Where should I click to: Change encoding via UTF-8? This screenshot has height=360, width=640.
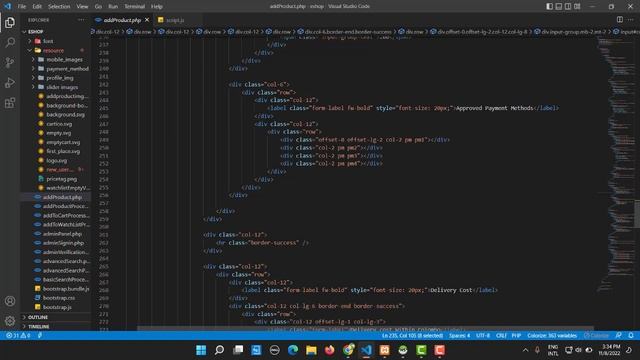[483, 336]
